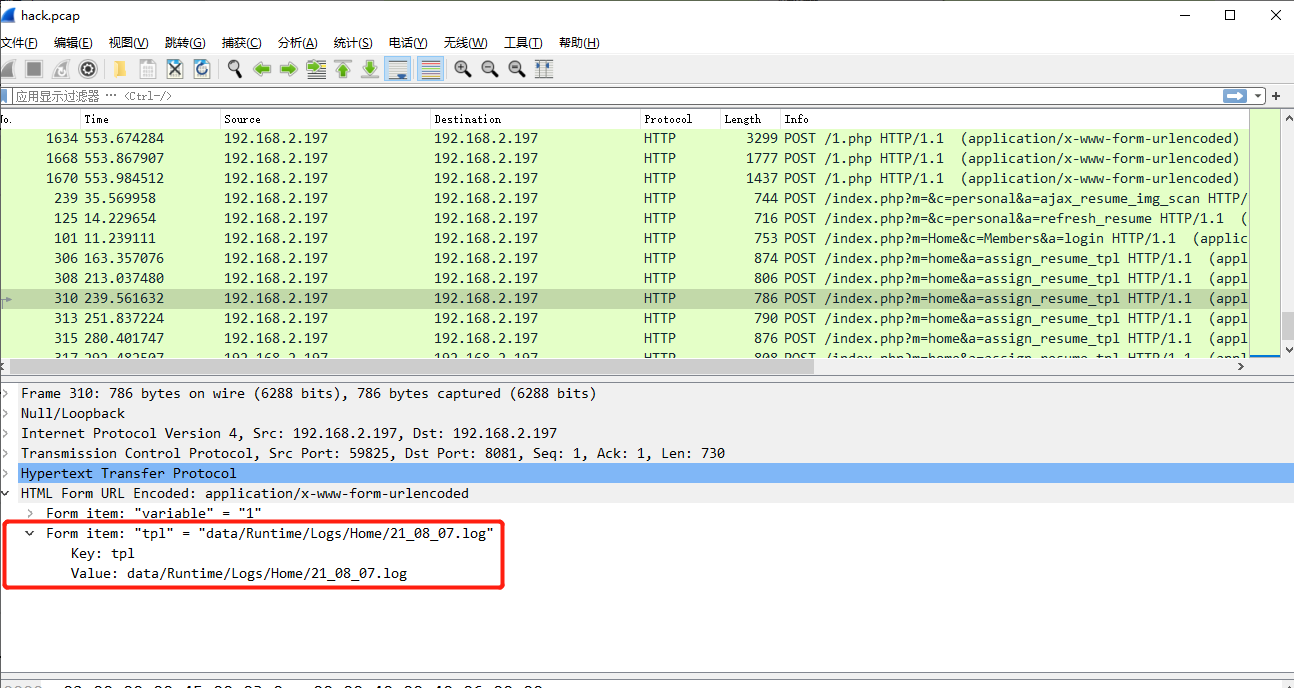Select packet 125 refresh_resume row
The image size is (1294, 688).
pos(625,218)
